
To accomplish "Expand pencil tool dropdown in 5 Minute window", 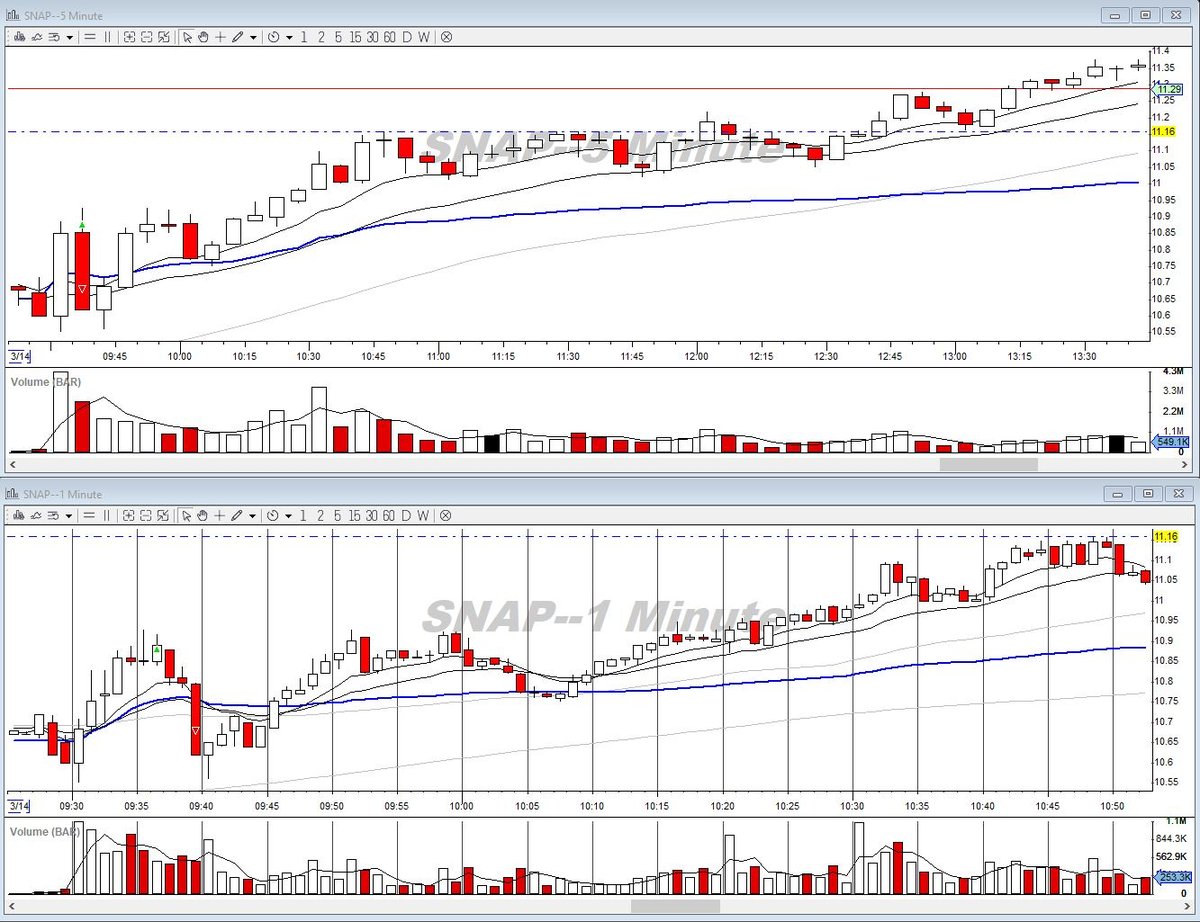I will (x=253, y=37).
